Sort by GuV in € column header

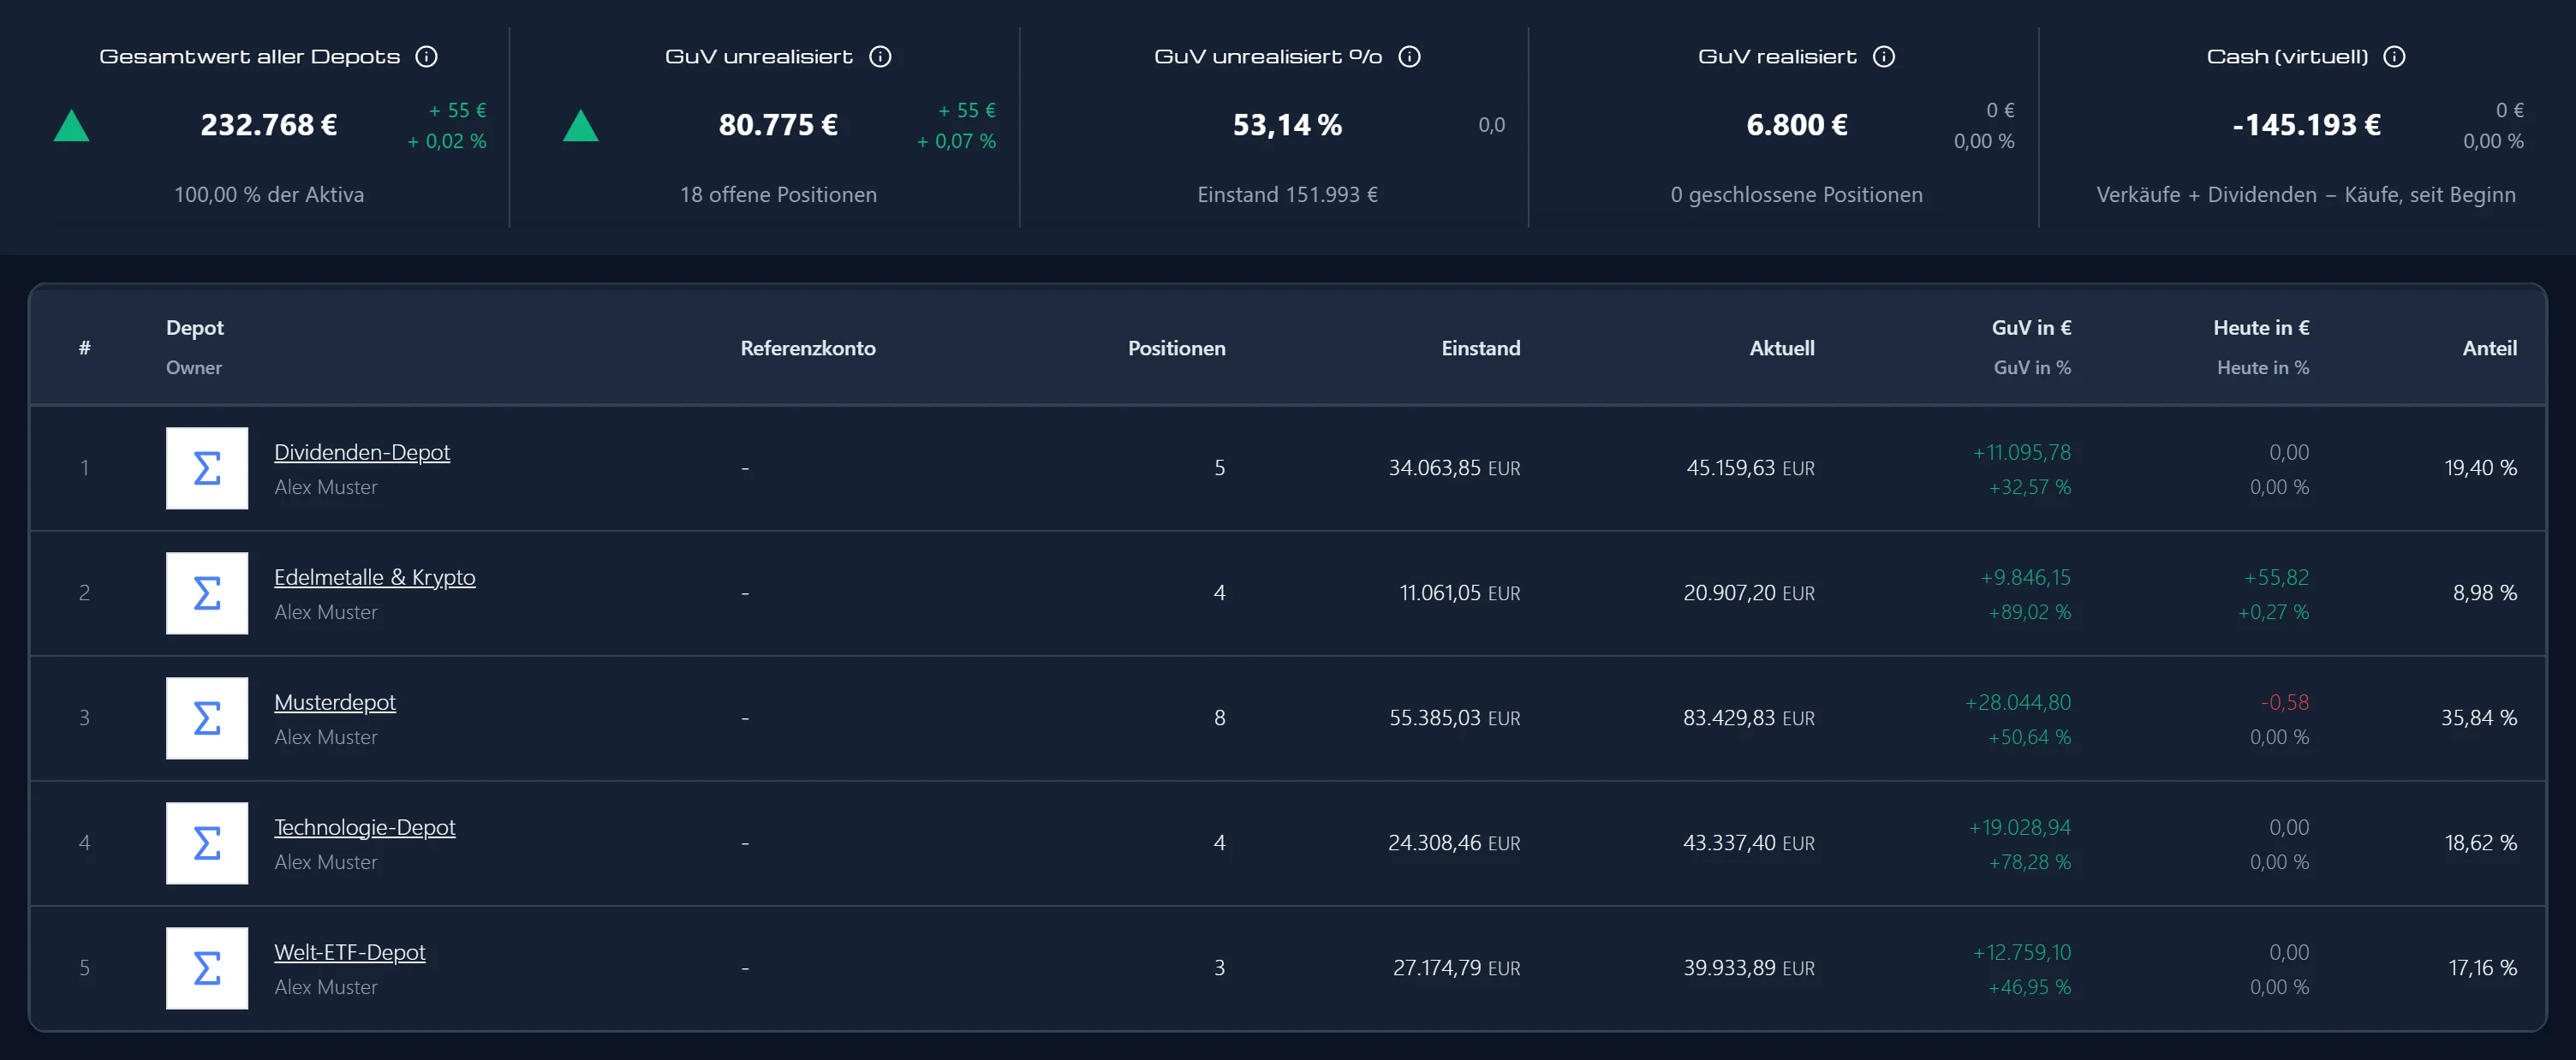pyautogui.click(x=2031, y=328)
